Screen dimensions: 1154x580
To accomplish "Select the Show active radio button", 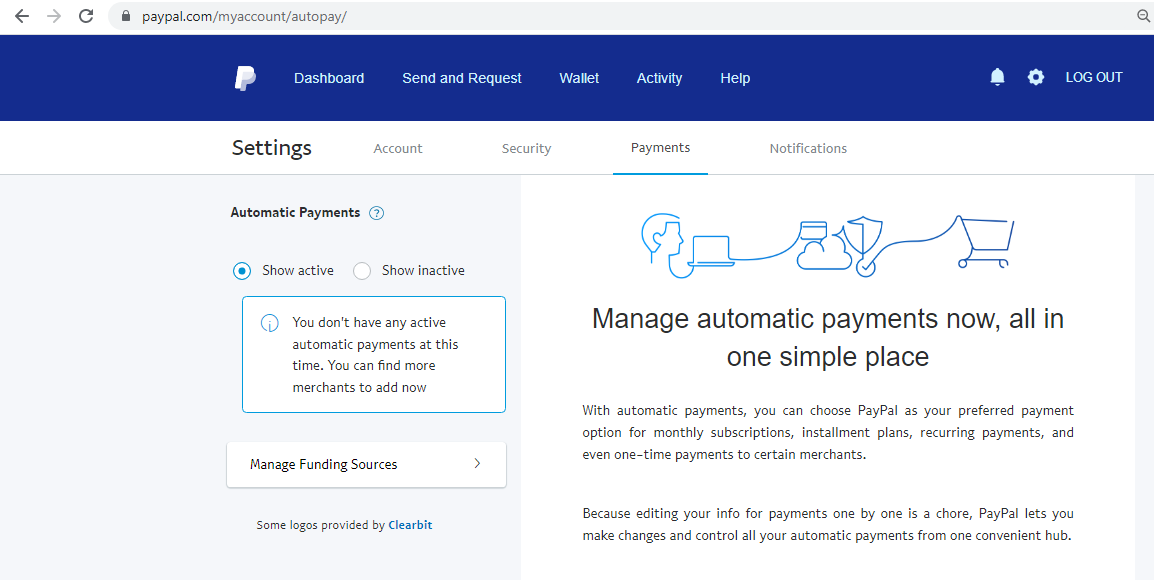I will coord(241,271).
